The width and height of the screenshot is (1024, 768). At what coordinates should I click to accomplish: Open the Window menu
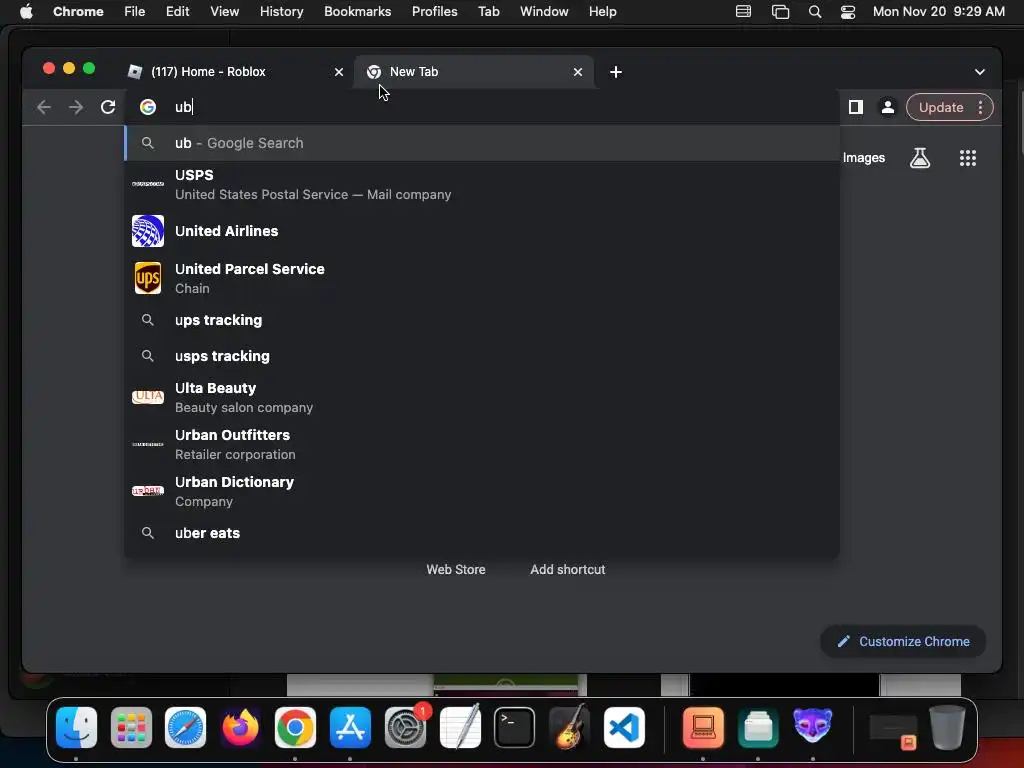click(544, 12)
